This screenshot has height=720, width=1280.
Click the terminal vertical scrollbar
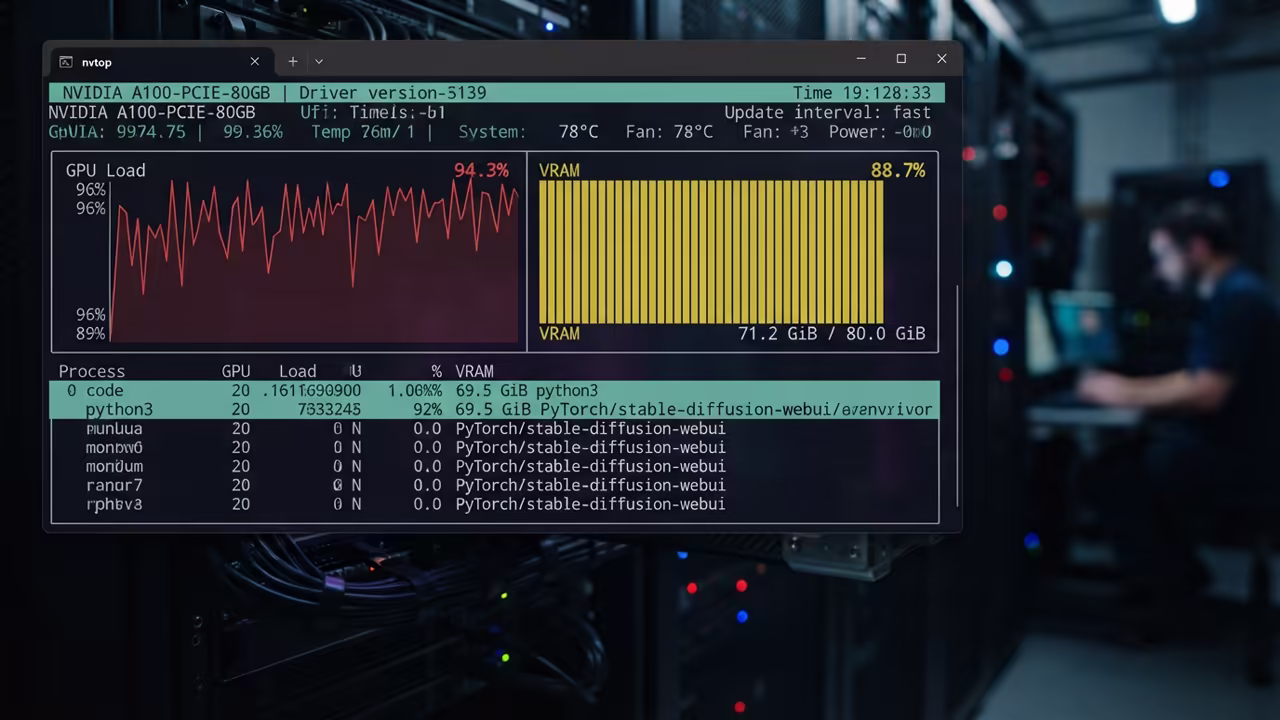click(957, 395)
